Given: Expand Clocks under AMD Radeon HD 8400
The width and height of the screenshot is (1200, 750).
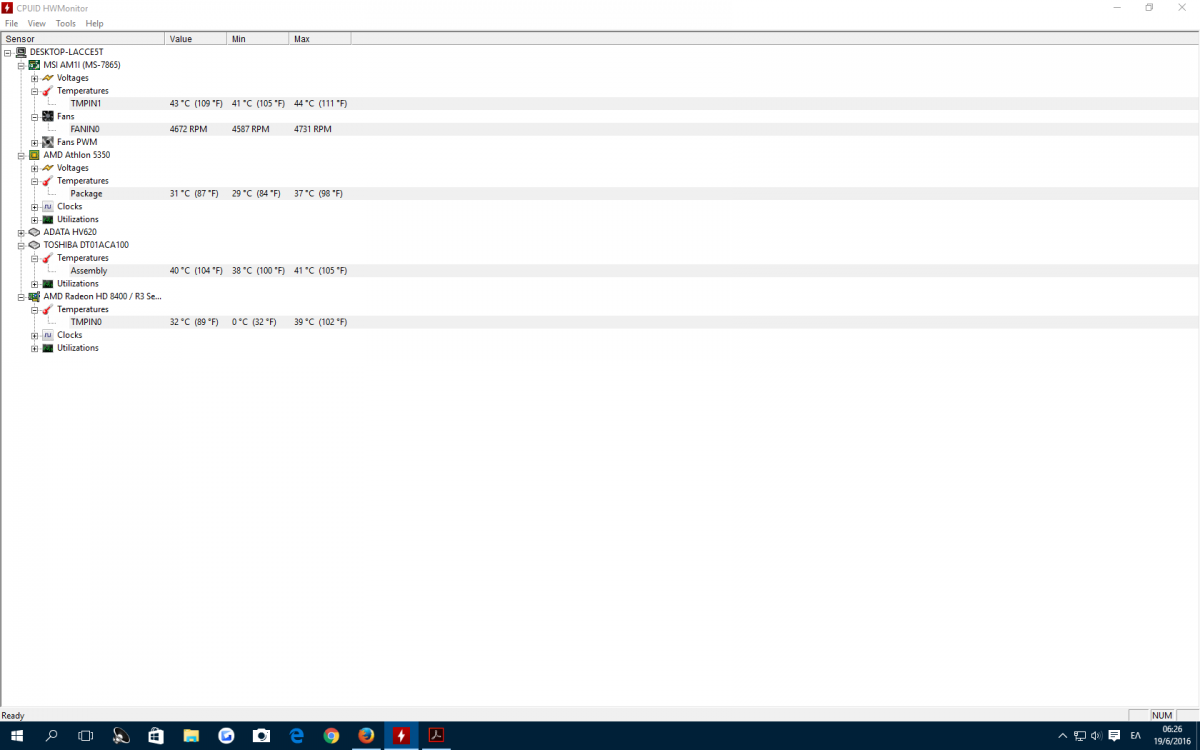Looking at the screenshot, I should [34, 335].
